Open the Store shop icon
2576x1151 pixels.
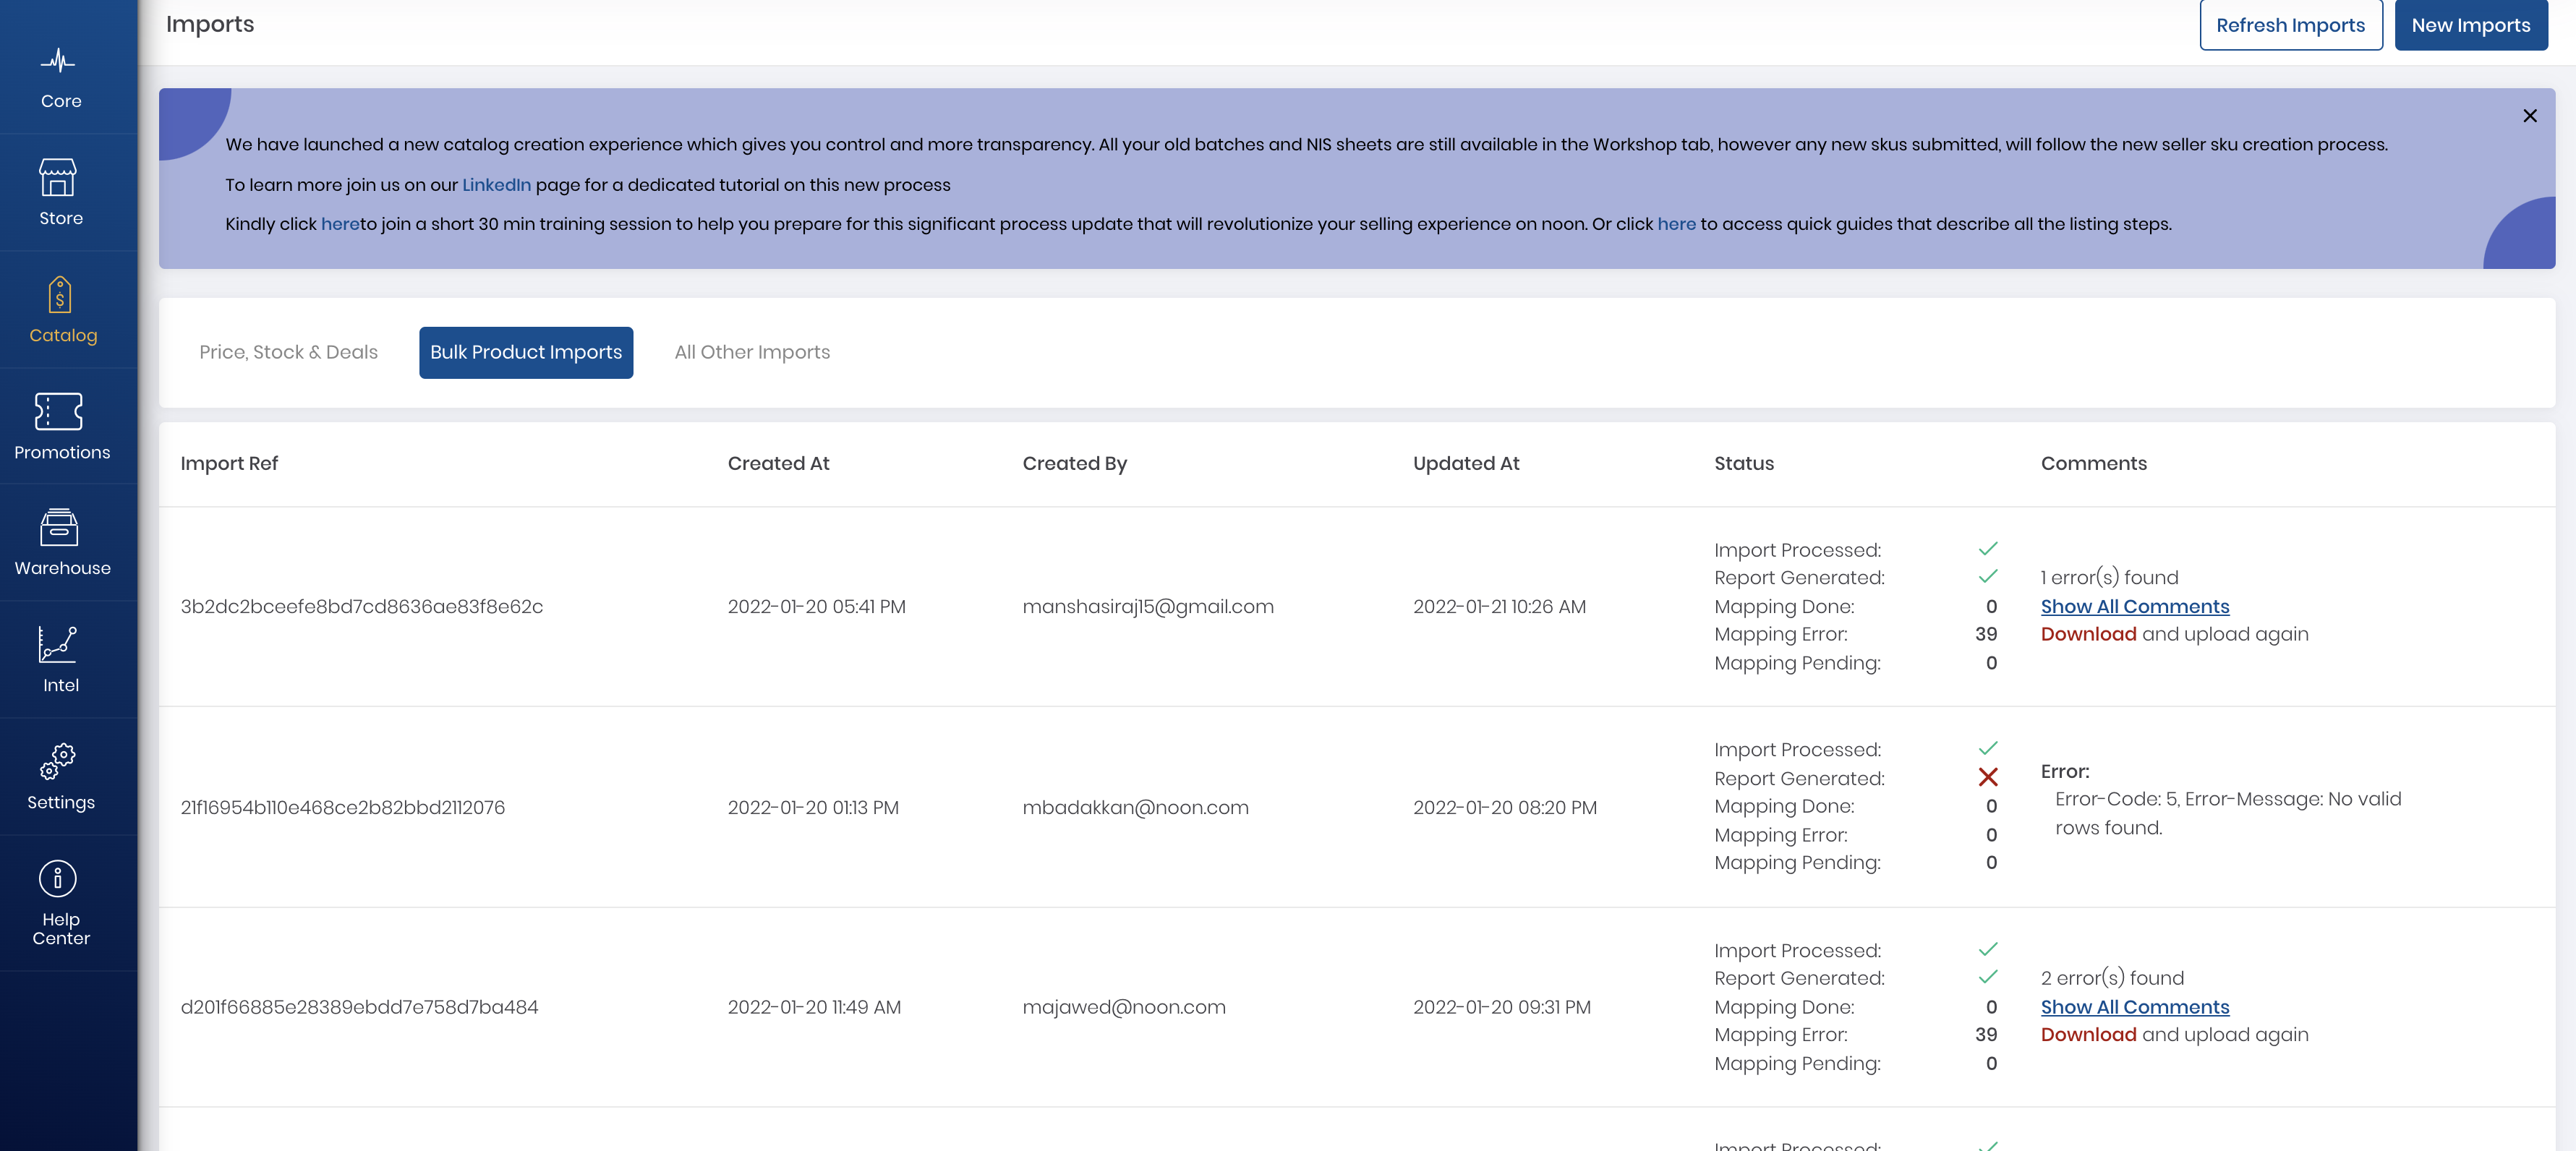58,178
